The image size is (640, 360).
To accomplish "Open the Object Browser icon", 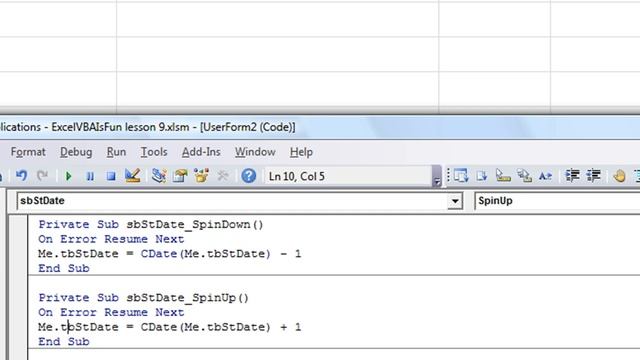I will [201, 176].
